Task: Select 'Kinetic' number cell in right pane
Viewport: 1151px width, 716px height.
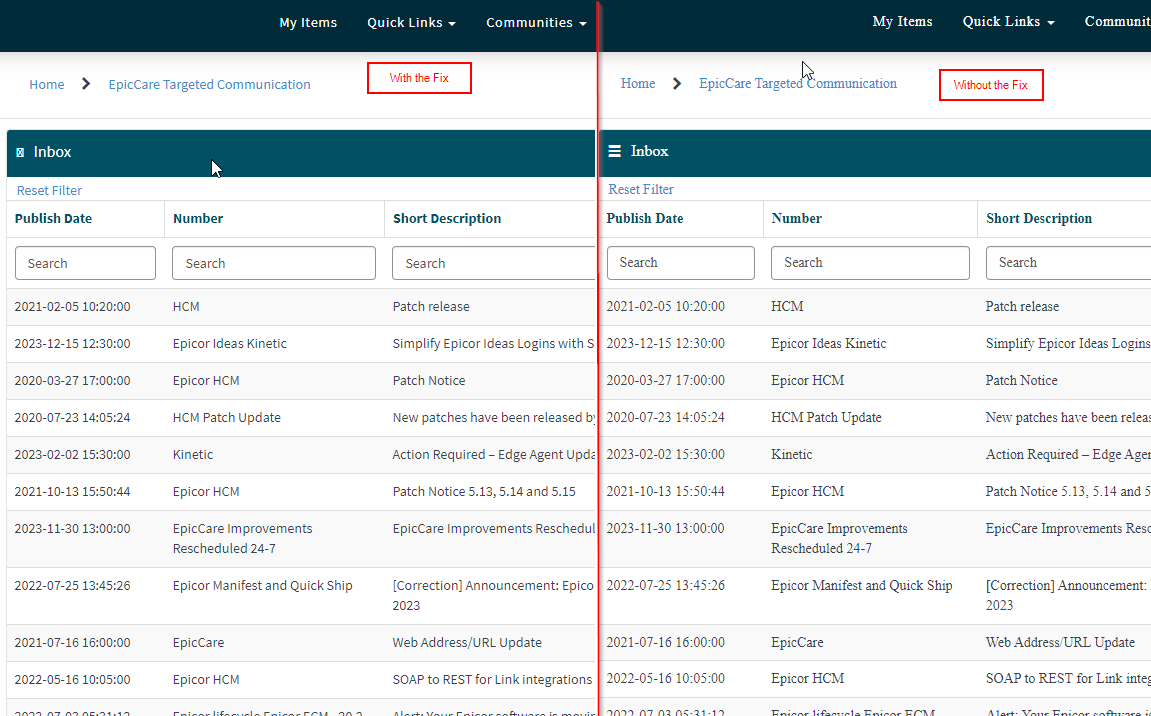Action: [x=791, y=455]
